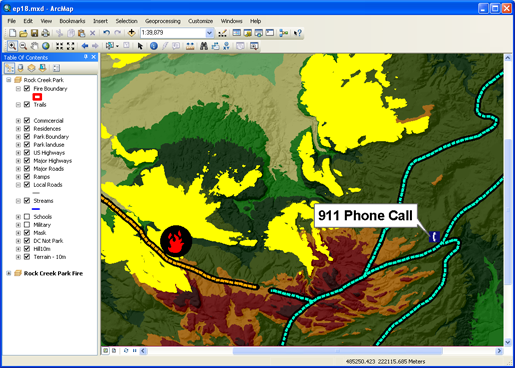Image resolution: width=515 pixels, height=368 pixels.
Task: Collapse the Rock Creek Park data frame
Action: pyautogui.click(x=9, y=80)
